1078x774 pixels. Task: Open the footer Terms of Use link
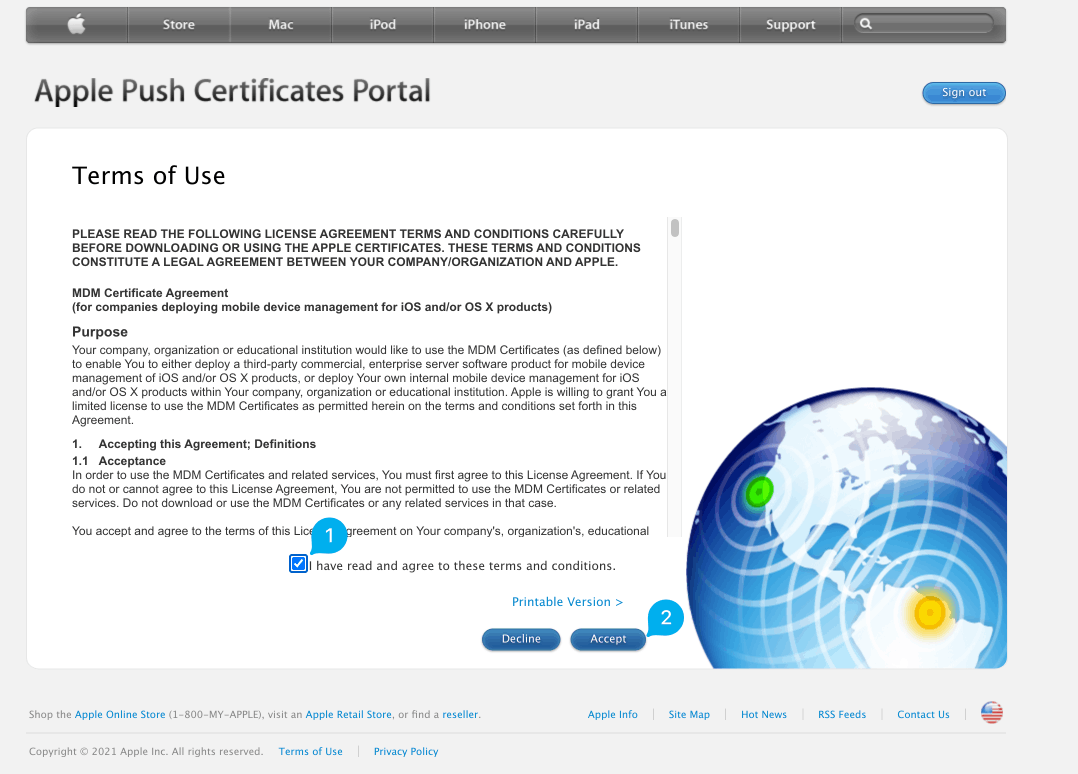(311, 752)
